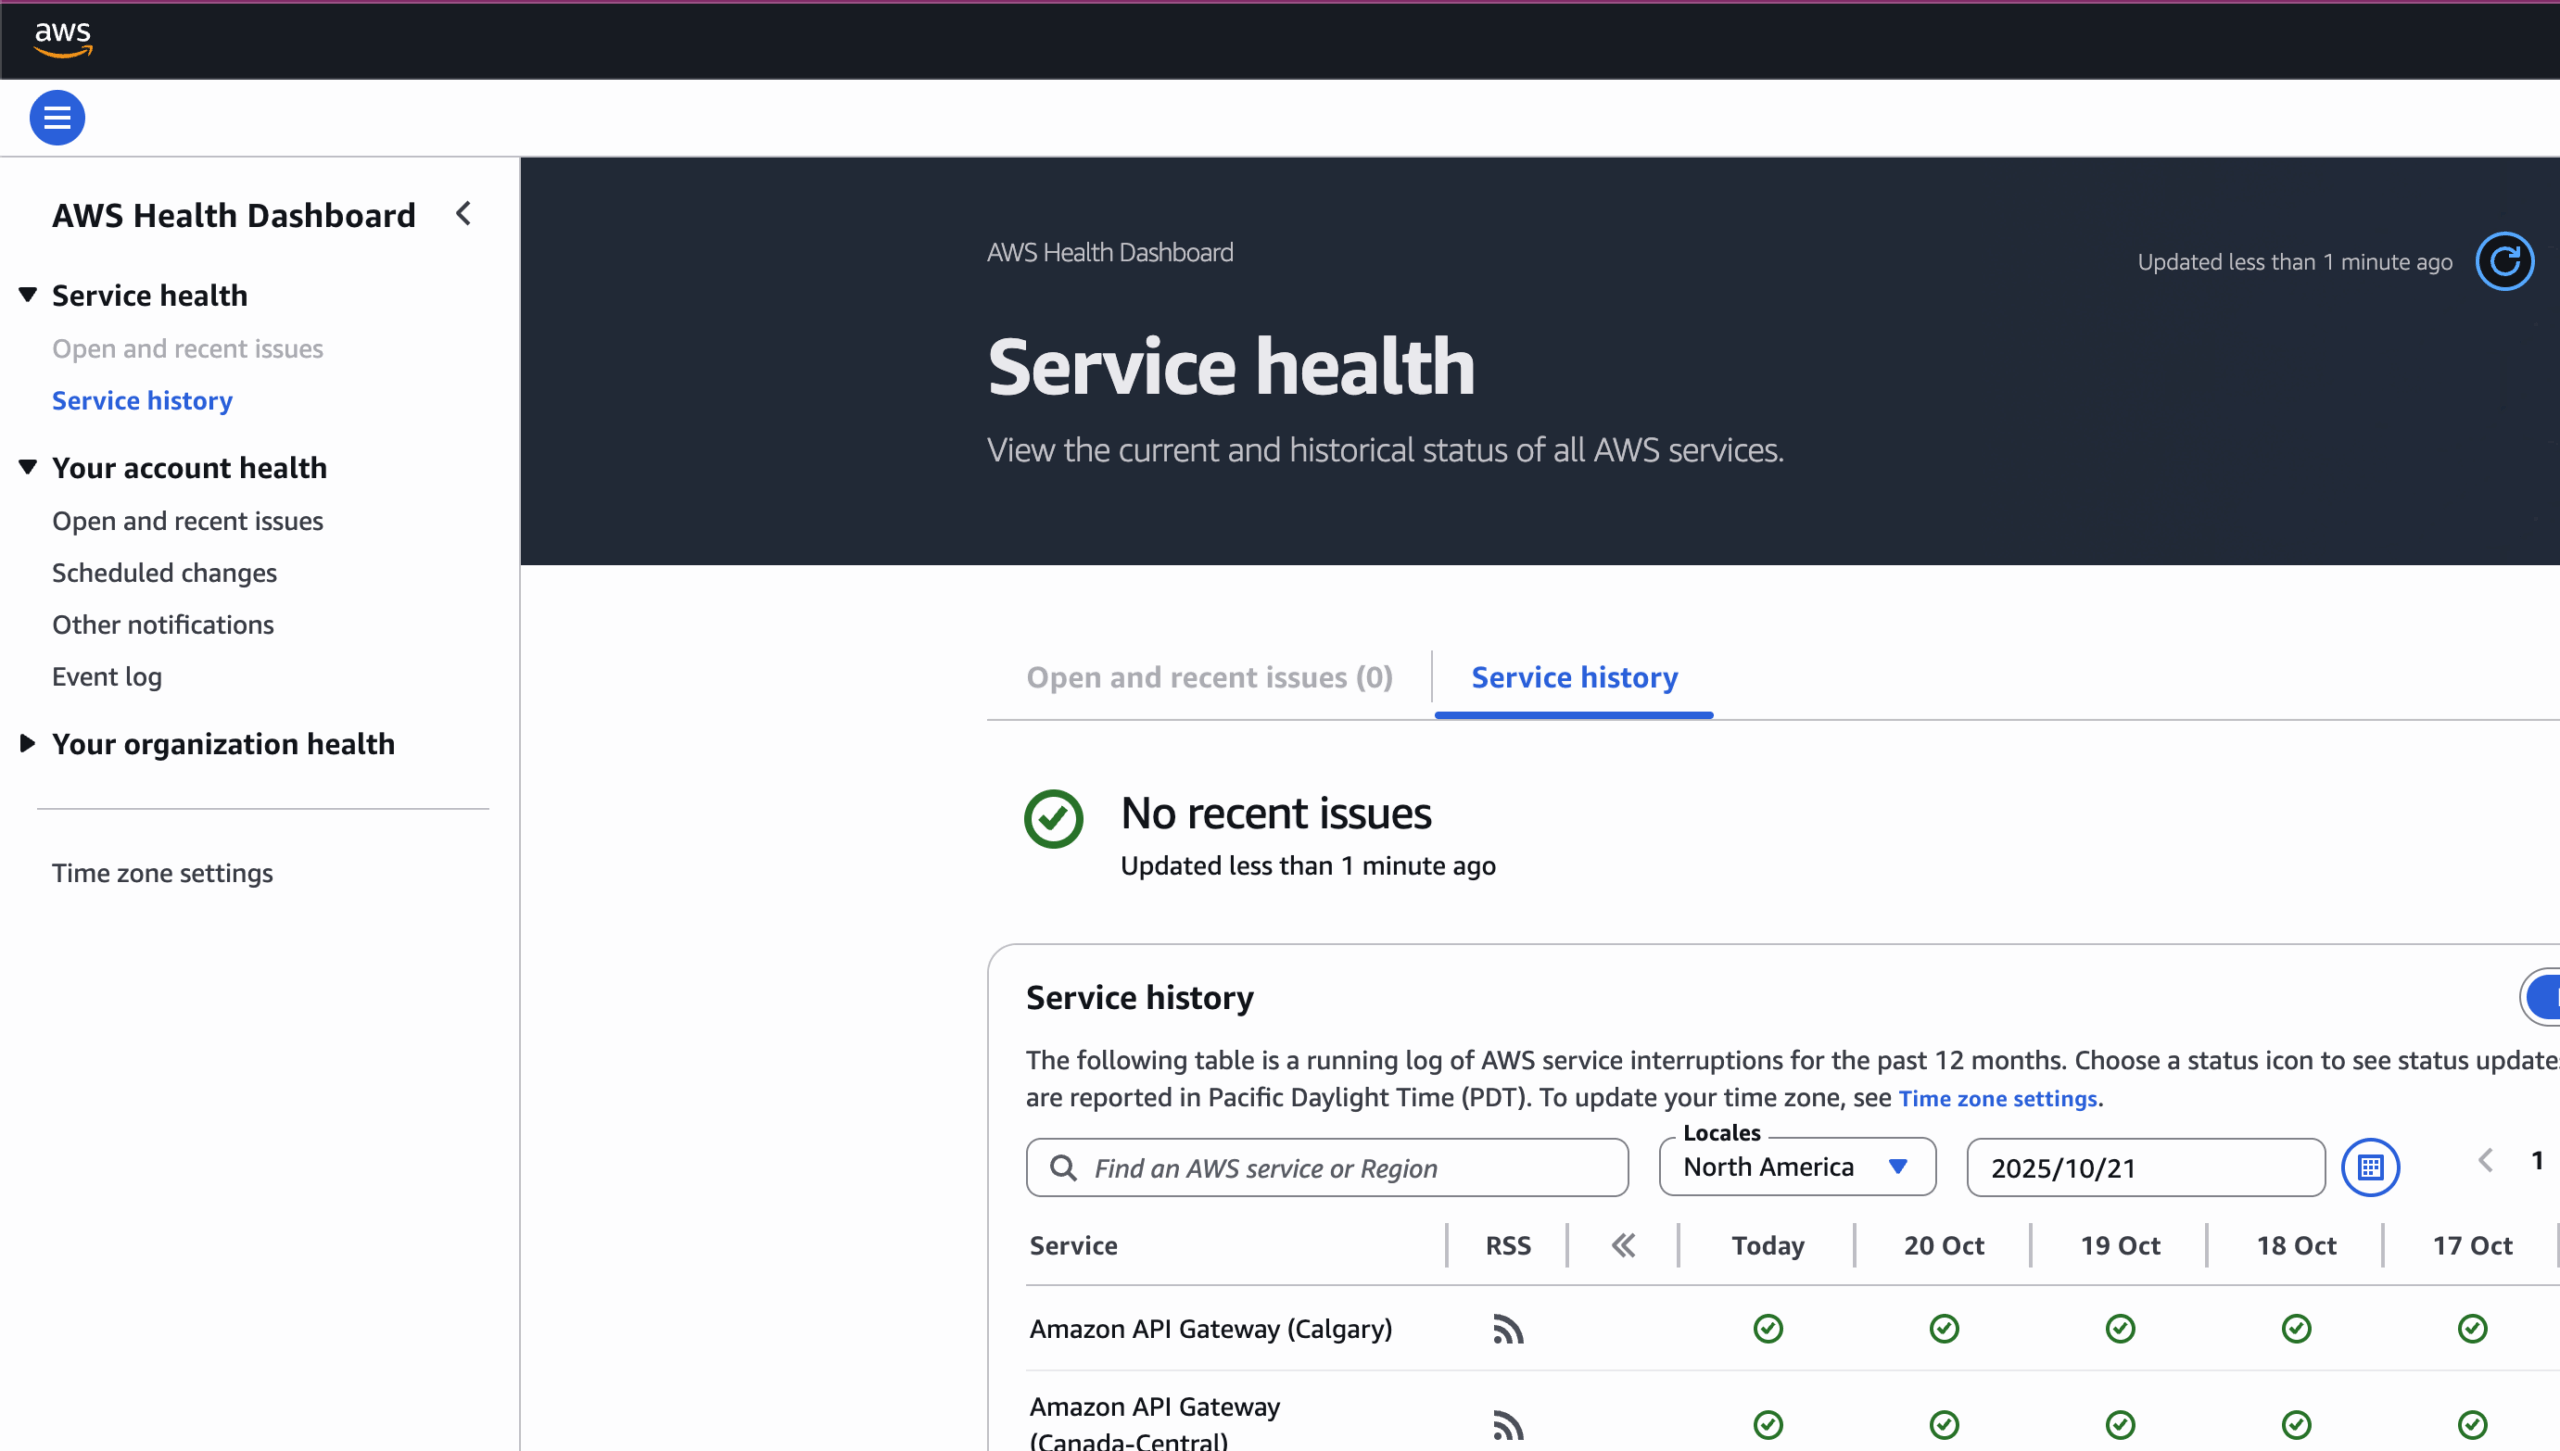Expand Your organization health section

(28, 743)
